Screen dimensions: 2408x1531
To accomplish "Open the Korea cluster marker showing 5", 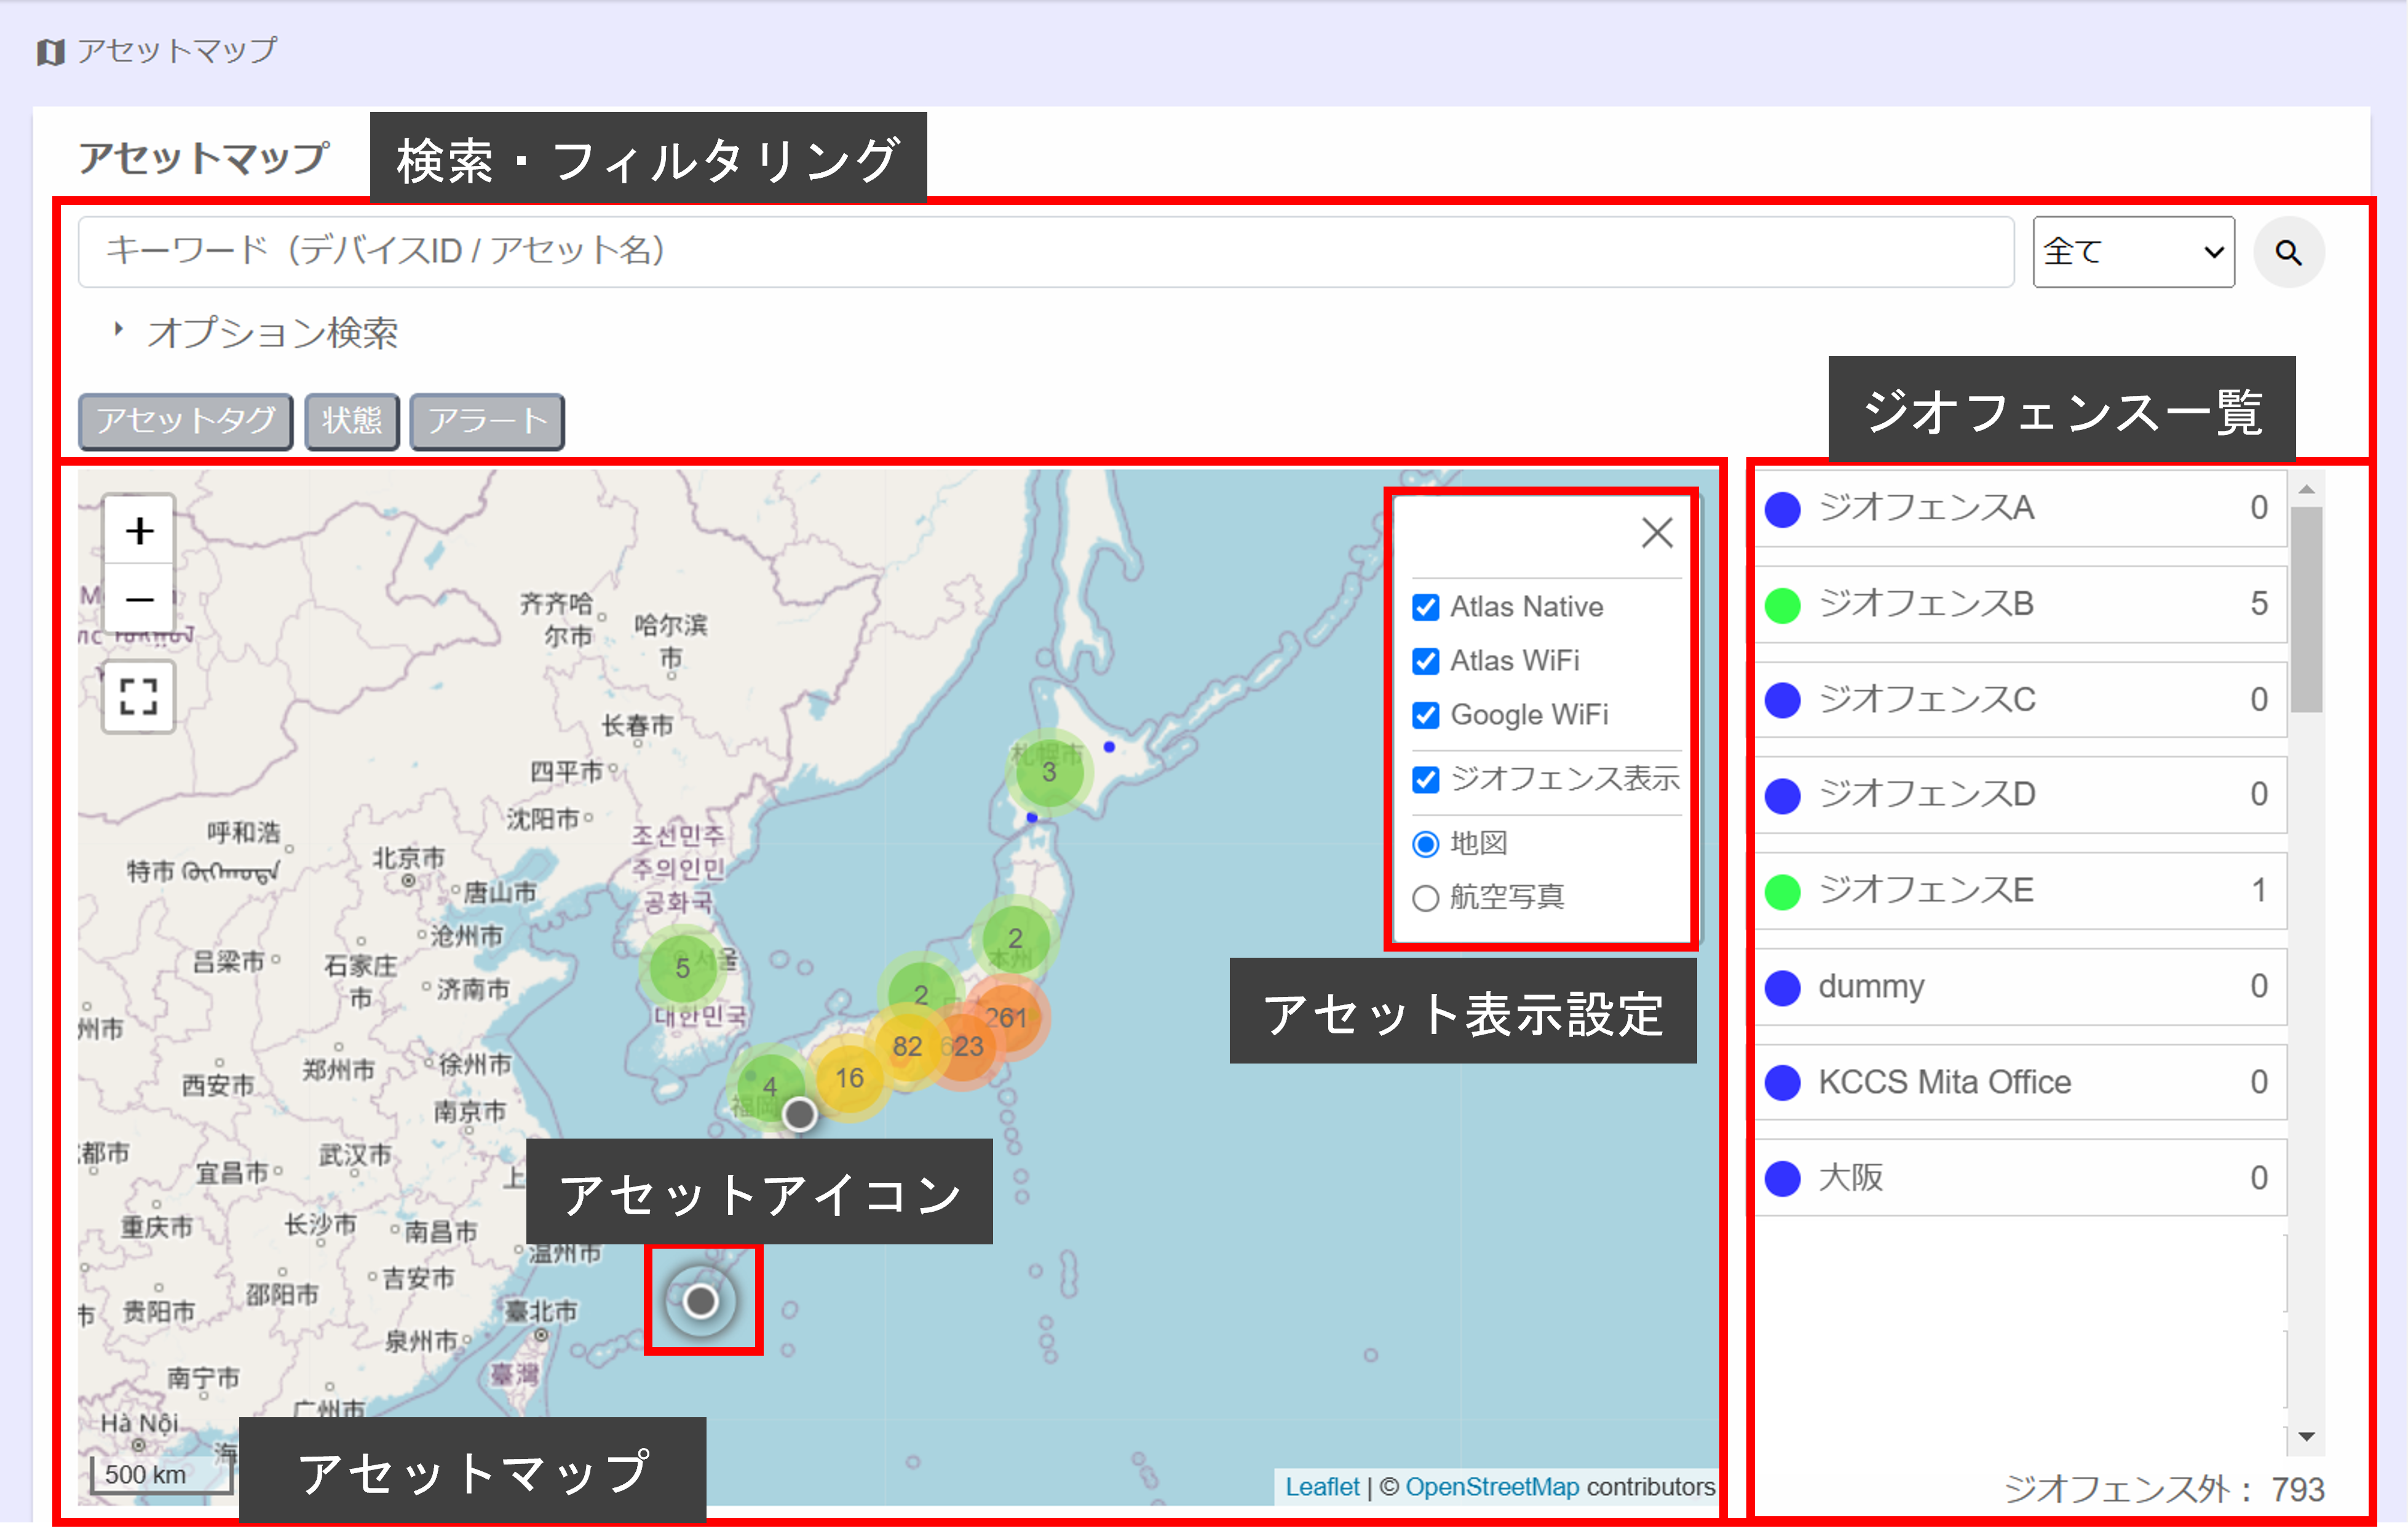I will [x=682, y=967].
